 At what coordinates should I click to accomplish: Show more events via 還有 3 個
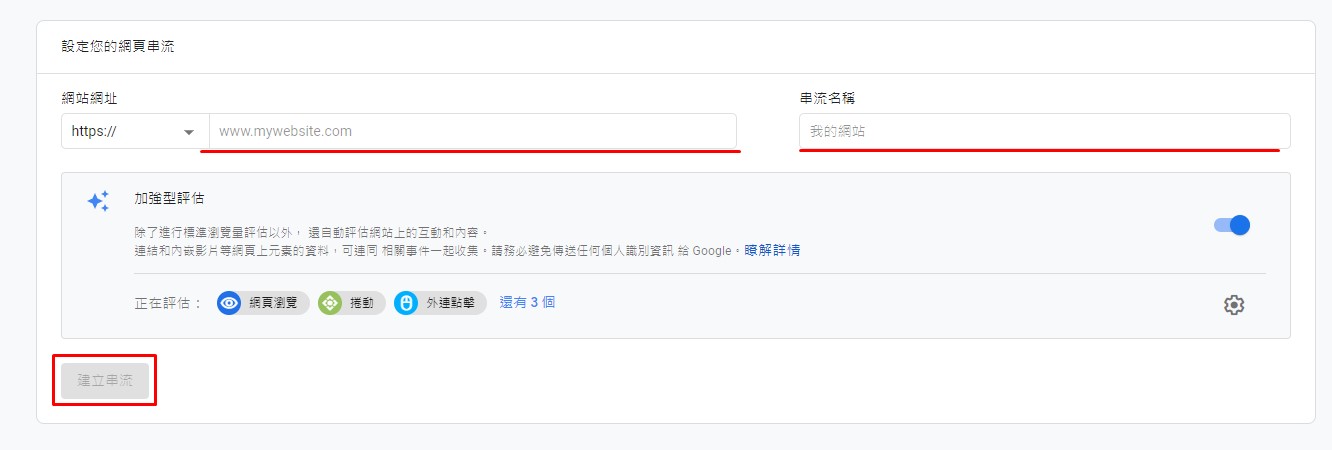[527, 302]
